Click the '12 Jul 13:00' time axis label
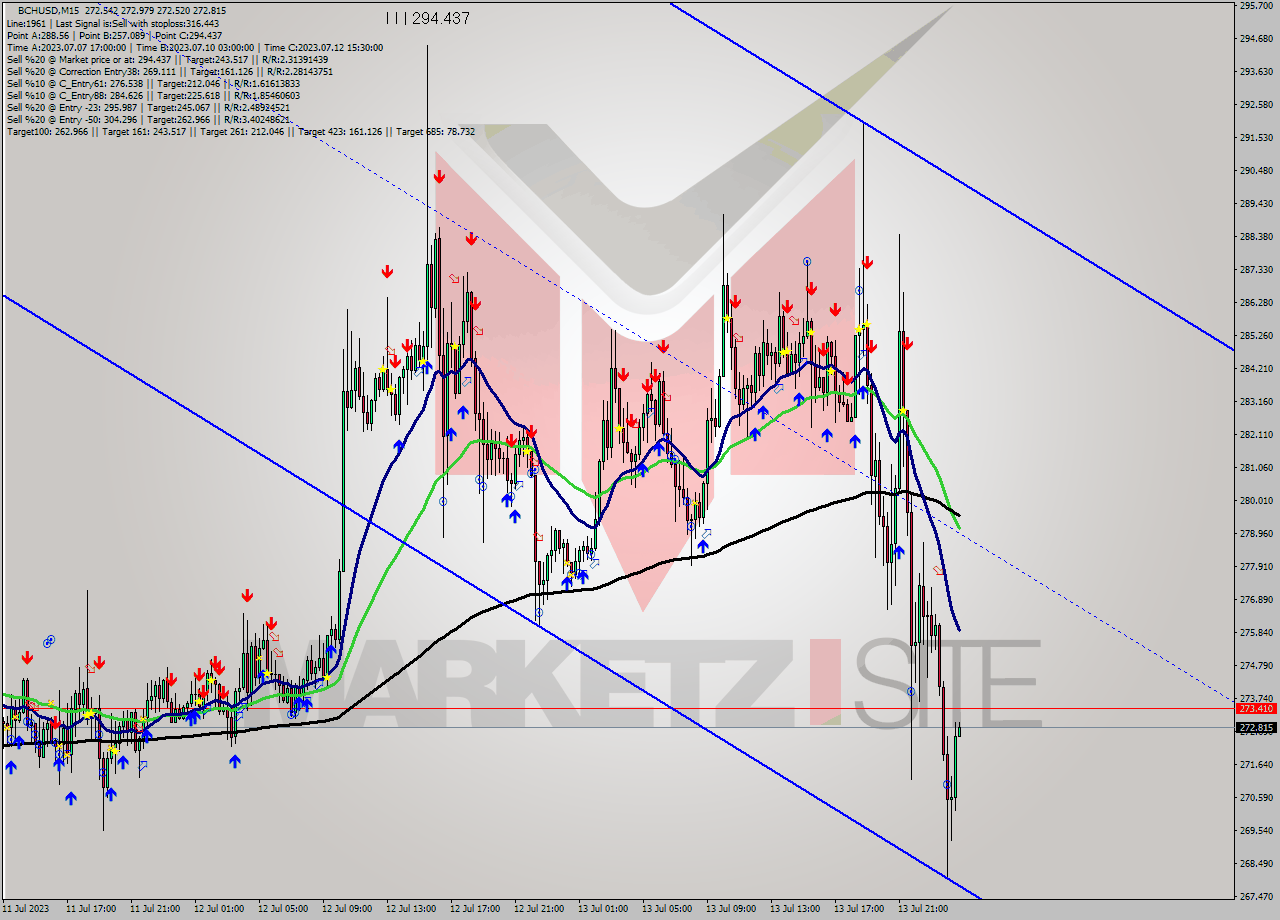 [x=411, y=910]
